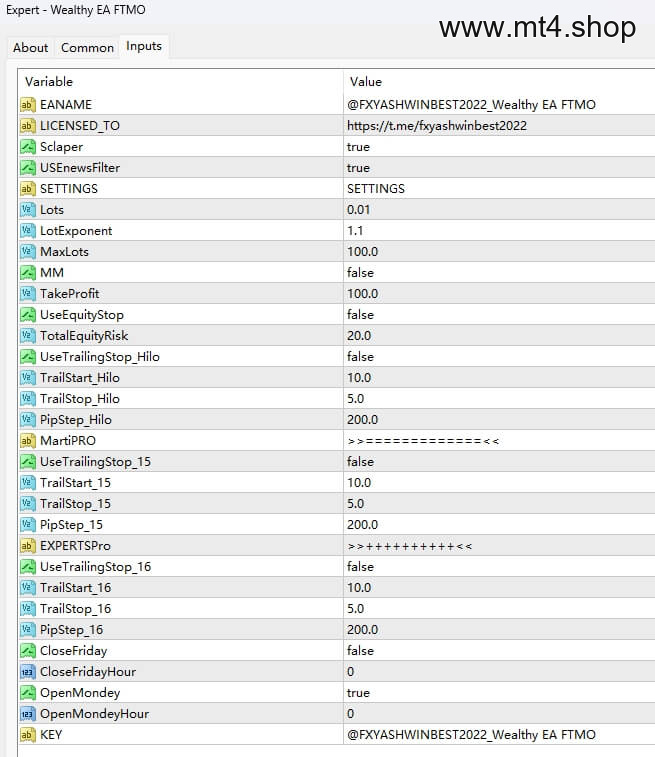
Task: Select the UseTrailingStop_Hilo false value
Action: 360,357
